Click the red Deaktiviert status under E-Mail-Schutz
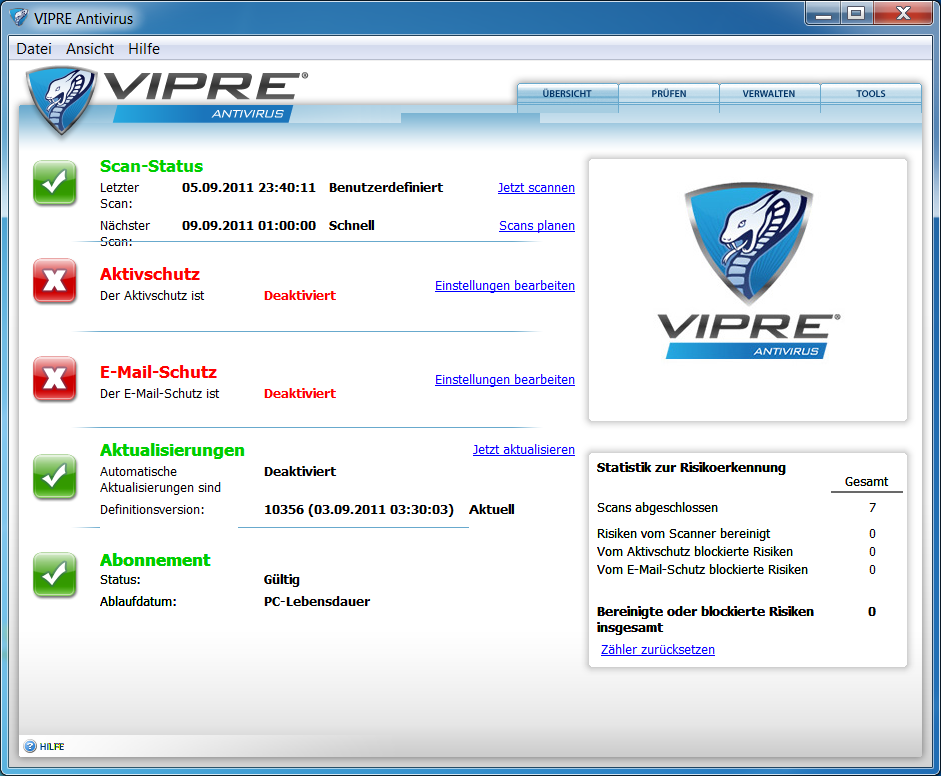 click(x=299, y=394)
